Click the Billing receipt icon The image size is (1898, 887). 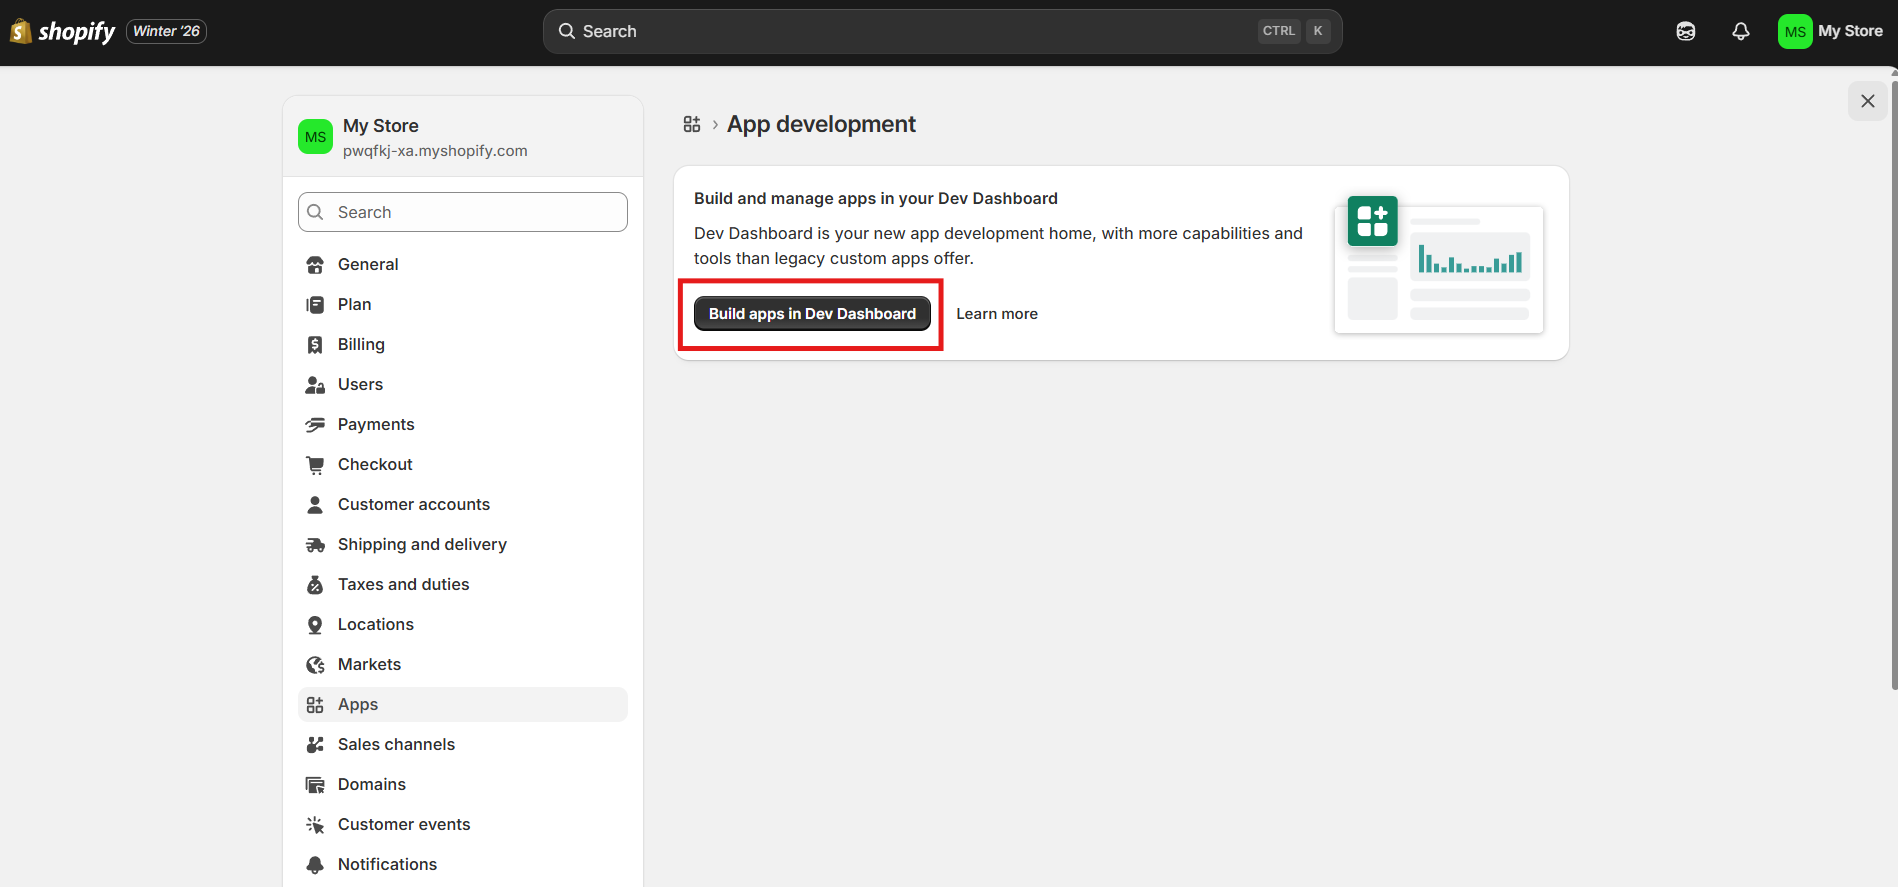315,345
